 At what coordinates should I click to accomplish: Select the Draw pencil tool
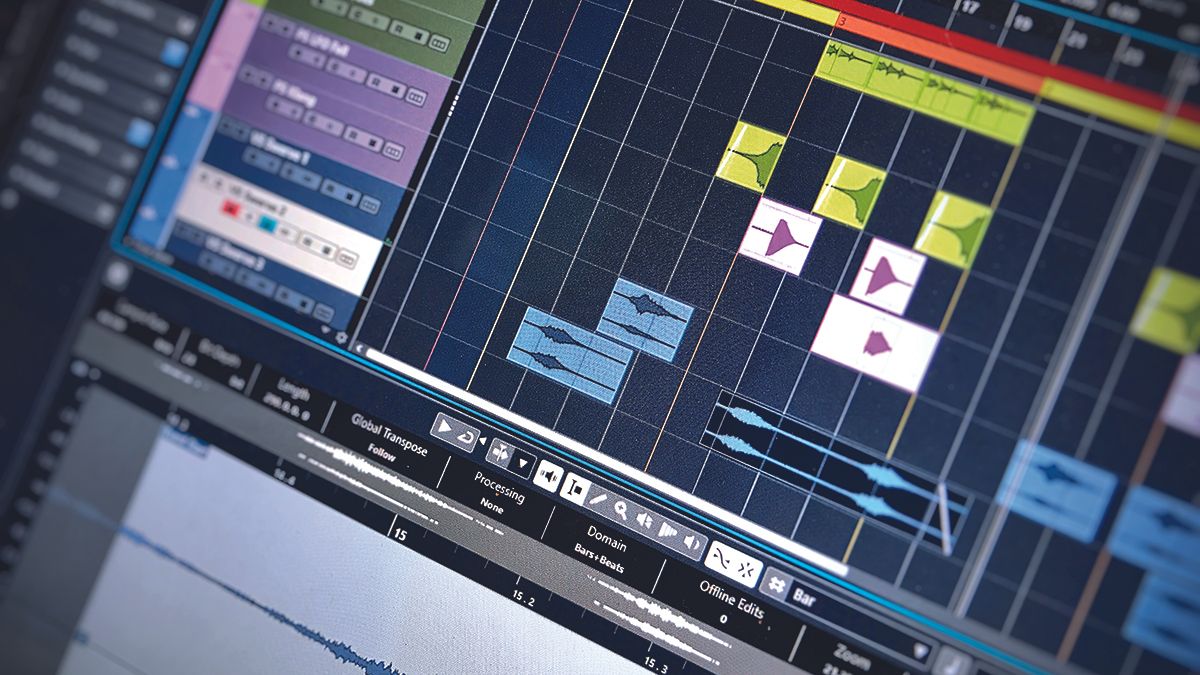[598, 499]
